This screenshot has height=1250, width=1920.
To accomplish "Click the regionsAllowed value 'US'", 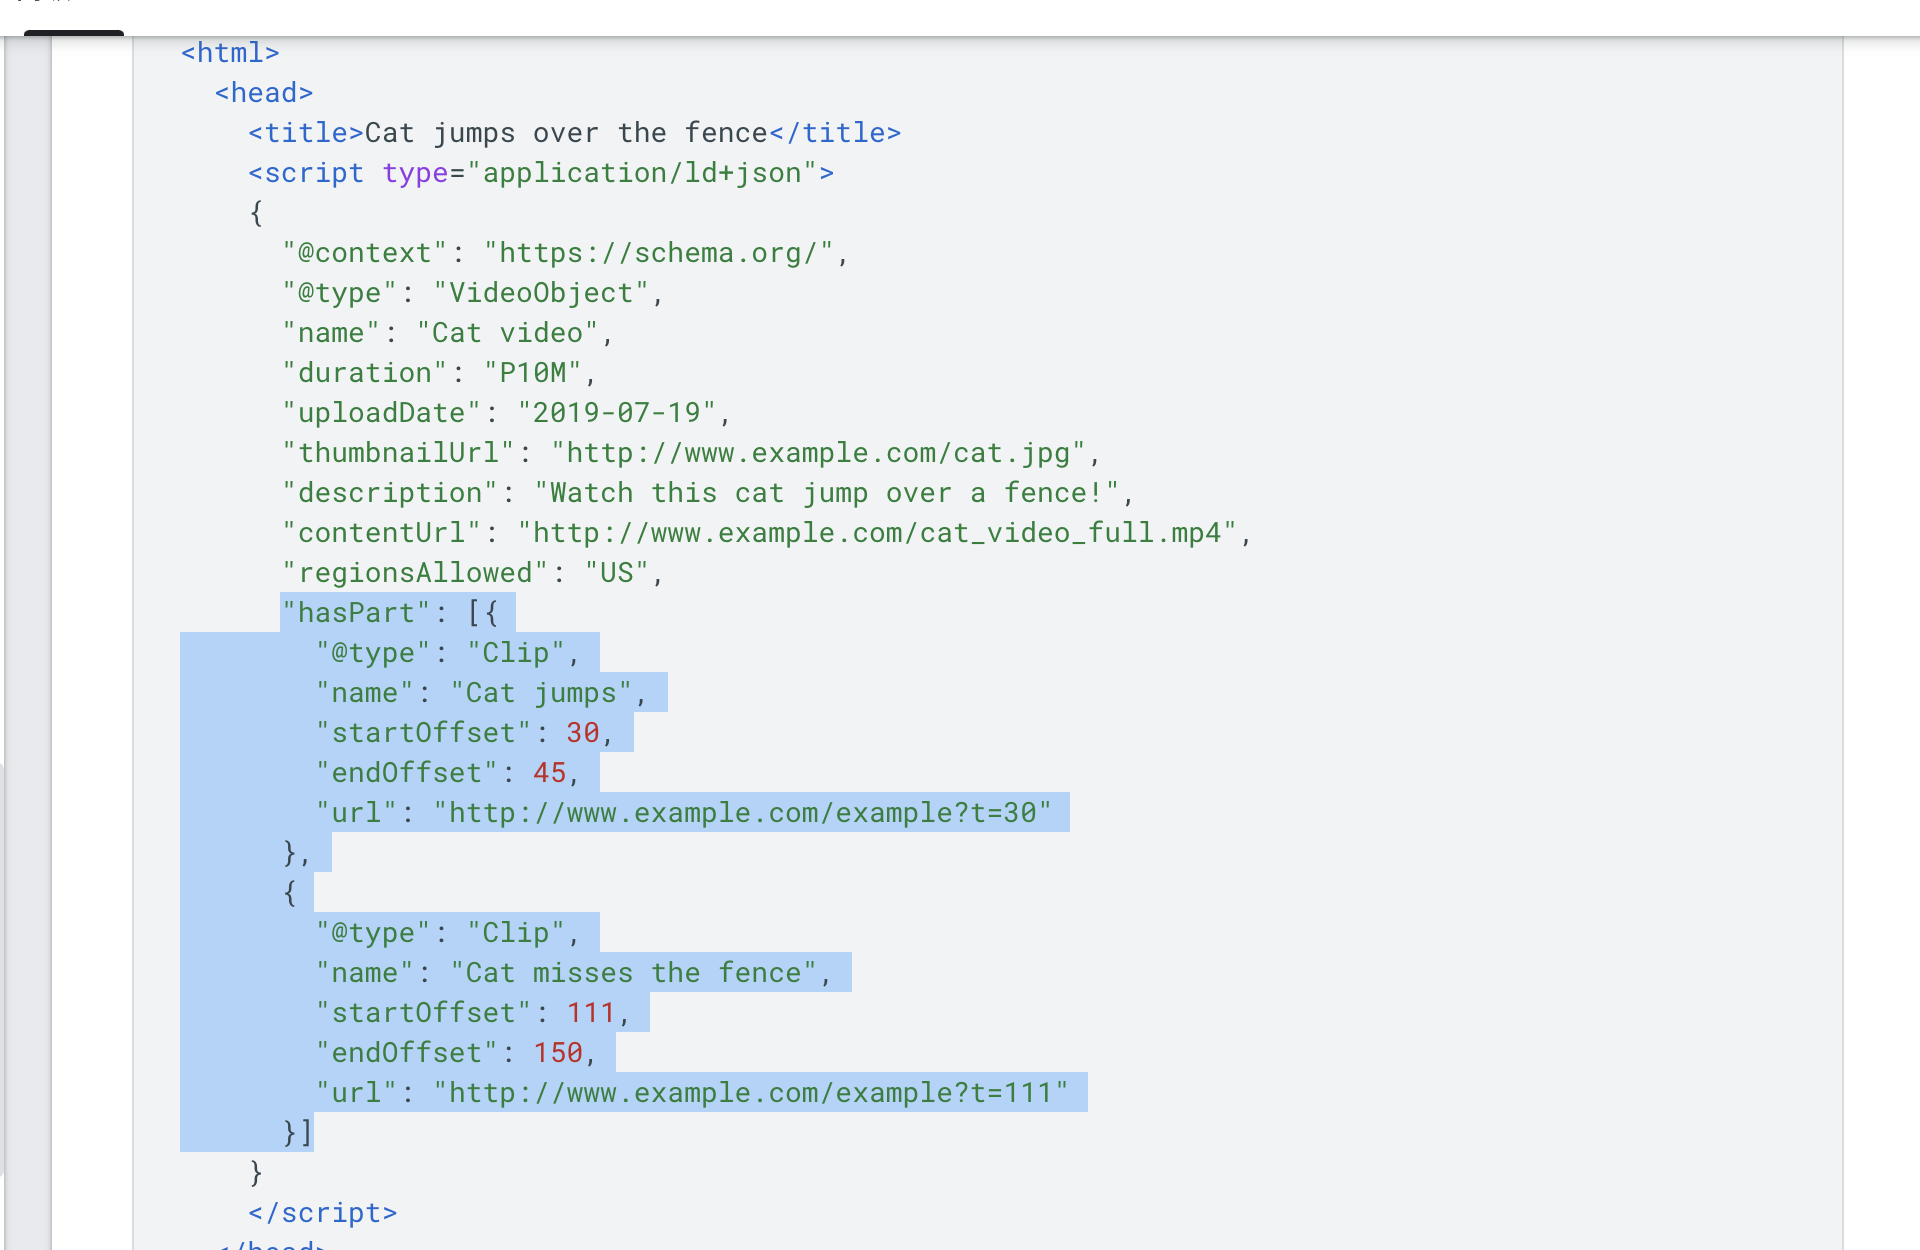I will coord(617,573).
